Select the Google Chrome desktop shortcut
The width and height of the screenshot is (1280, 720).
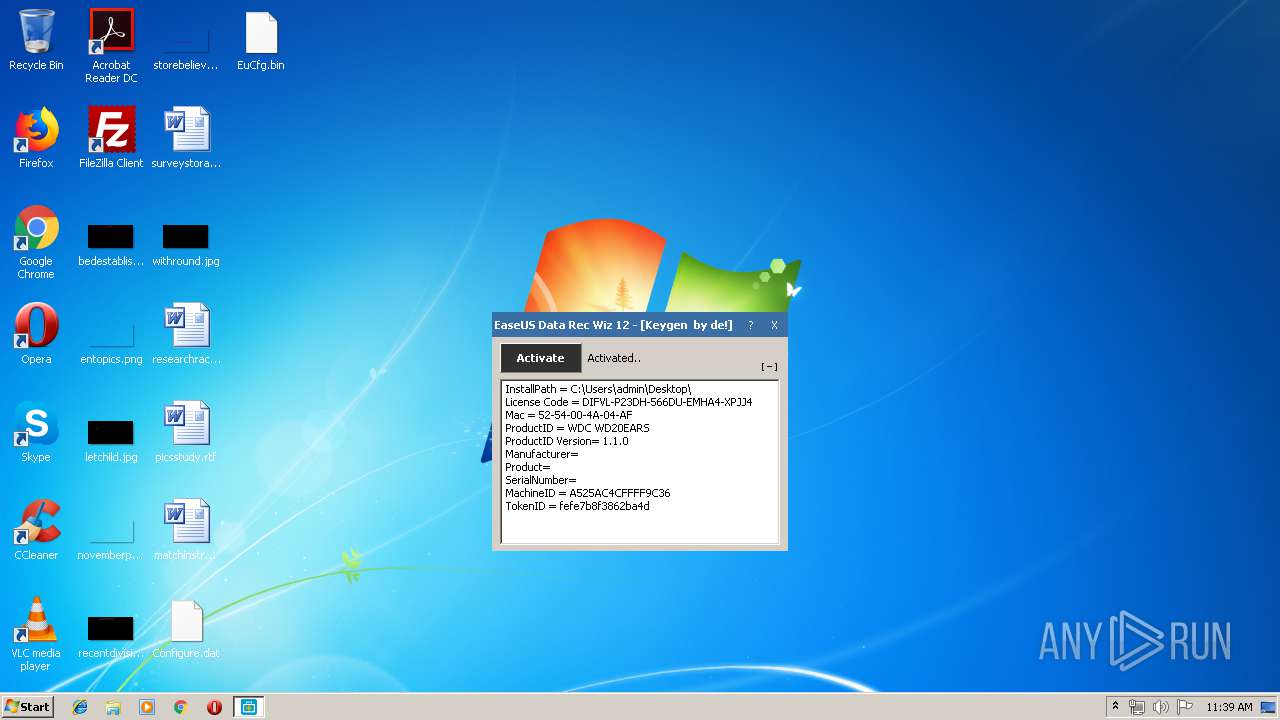click(36, 243)
